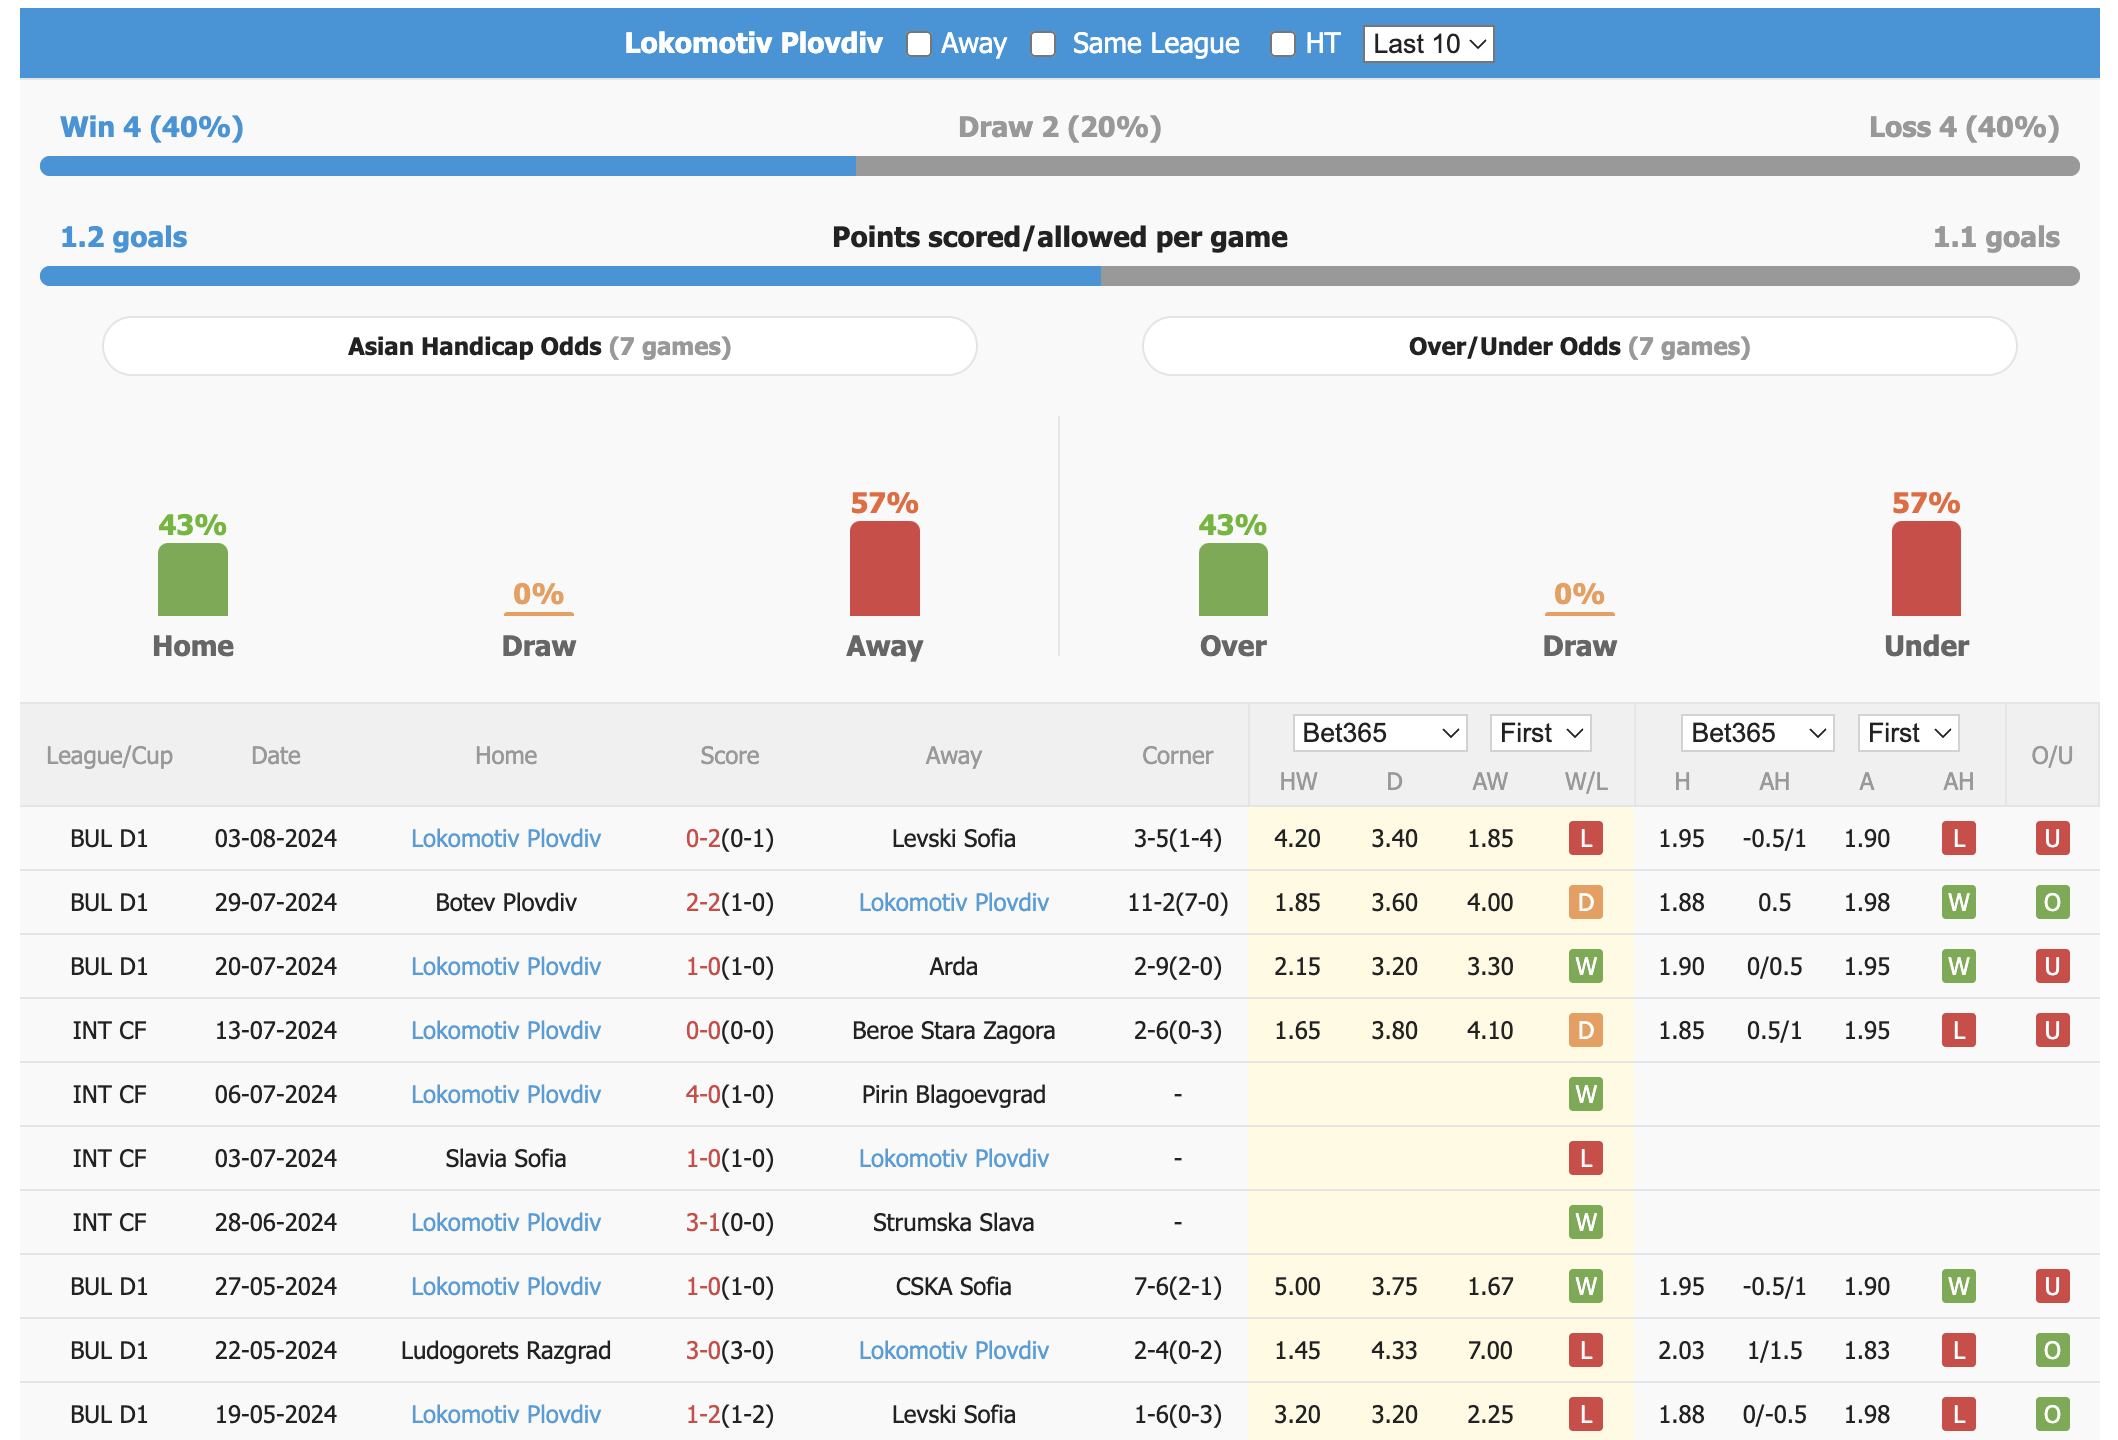This screenshot has height=1440, width=2118.
Task: Click O/U badge U in Beroe Stara Zagora row
Action: click(x=2052, y=1030)
